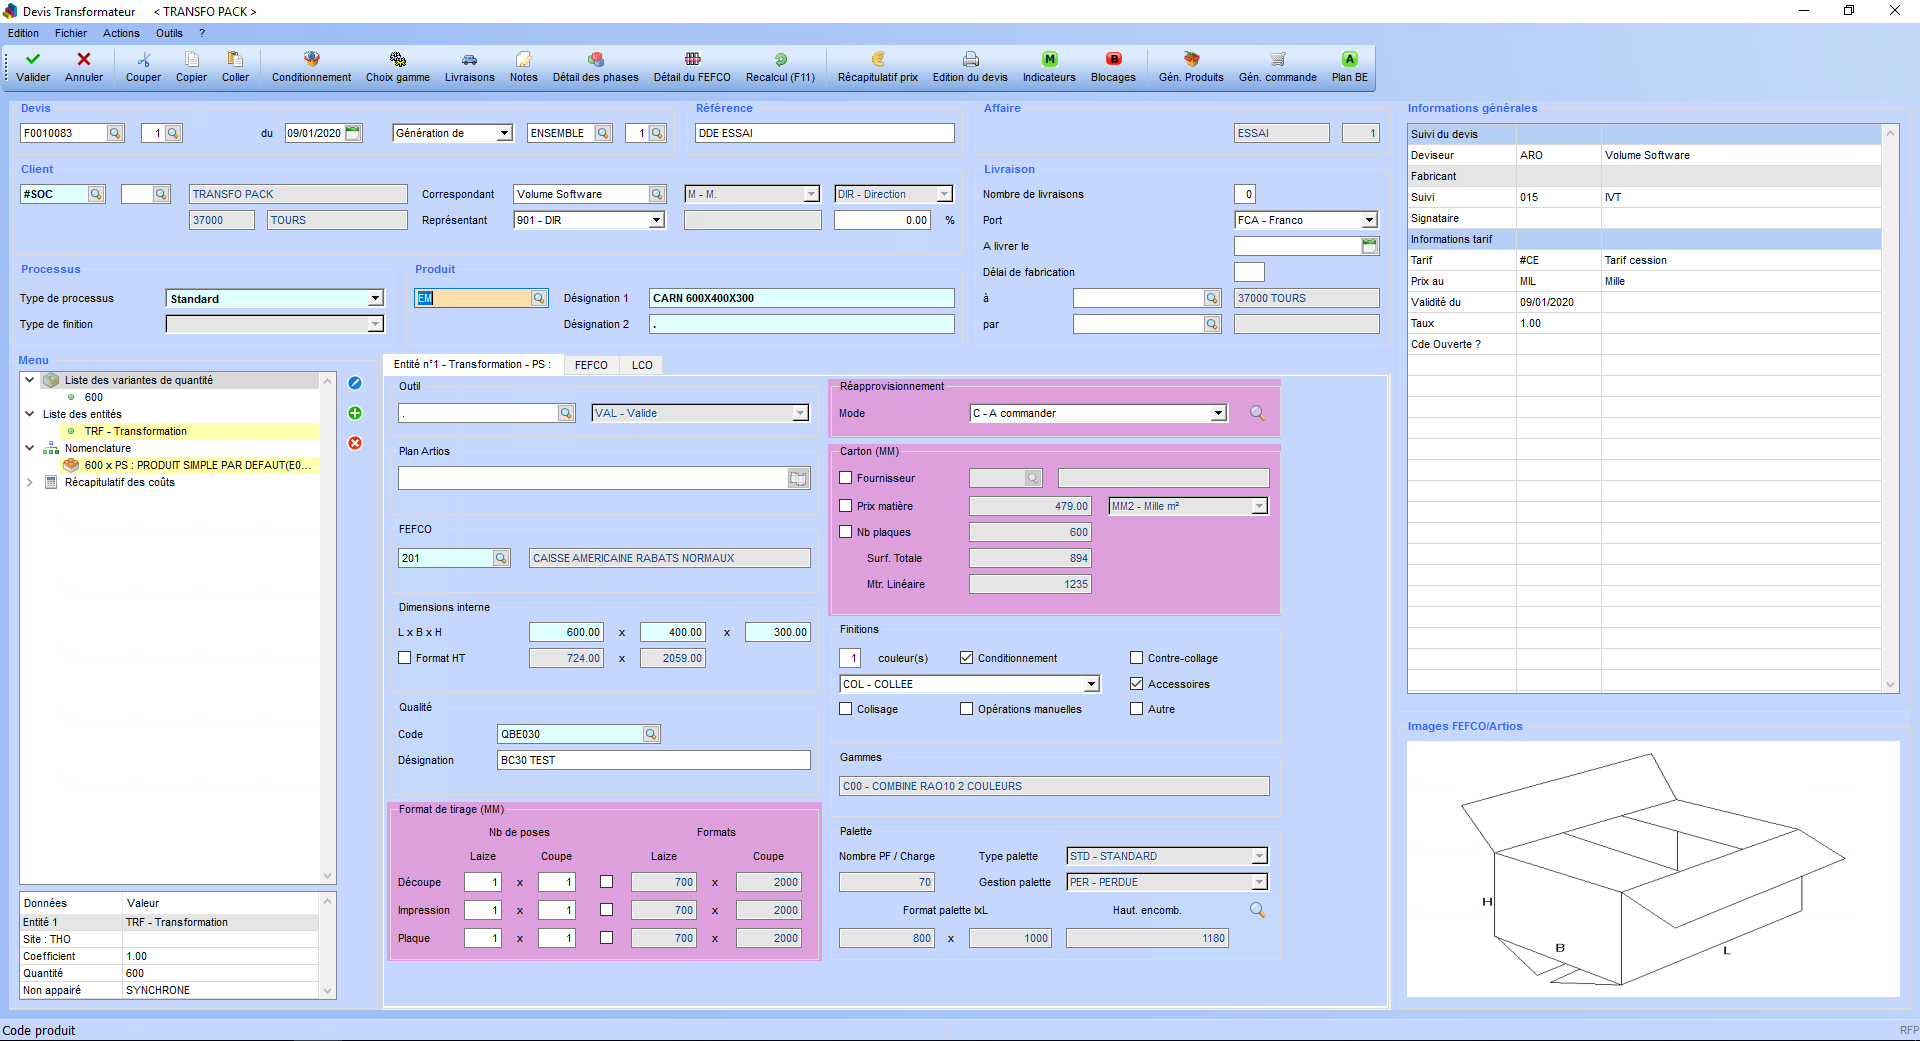Open the Indicateurs panel
Viewport: 1920px width, 1041px height.
[x=1048, y=66]
